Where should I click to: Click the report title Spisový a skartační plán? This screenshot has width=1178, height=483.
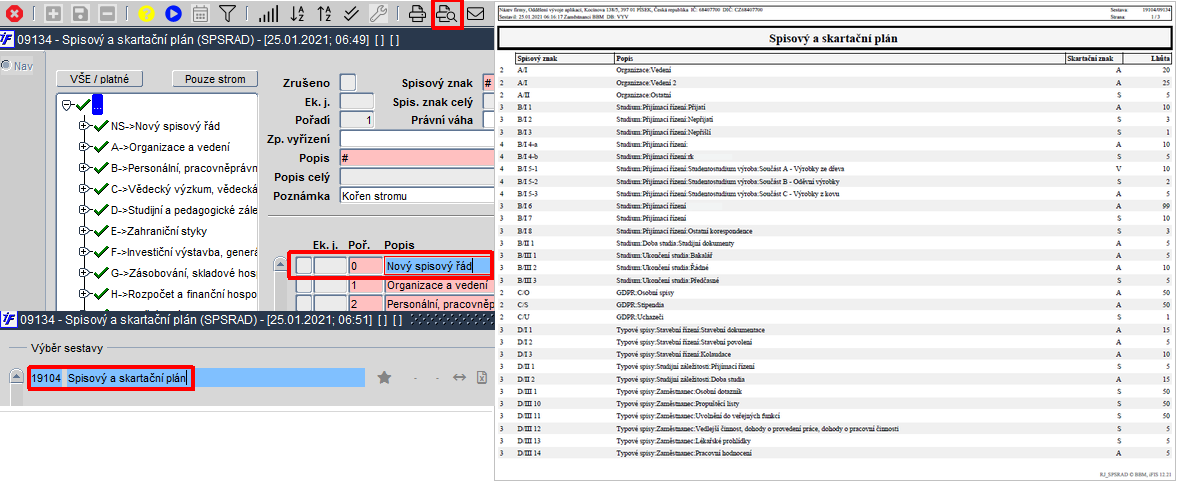pos(835,38)
